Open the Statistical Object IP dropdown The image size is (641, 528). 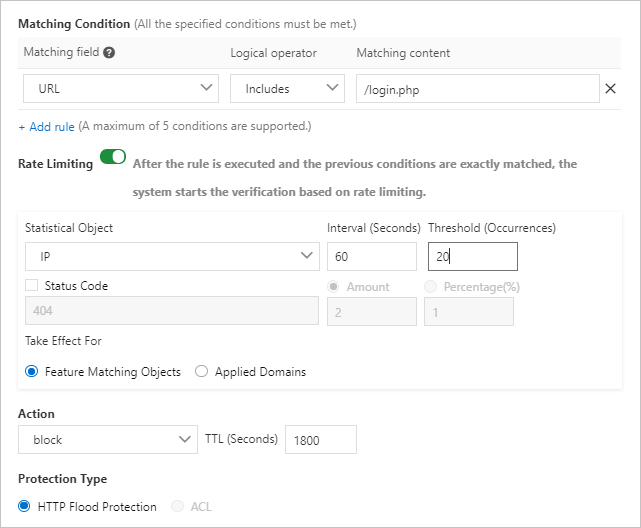pyautogui.click(x=172, y=257)
